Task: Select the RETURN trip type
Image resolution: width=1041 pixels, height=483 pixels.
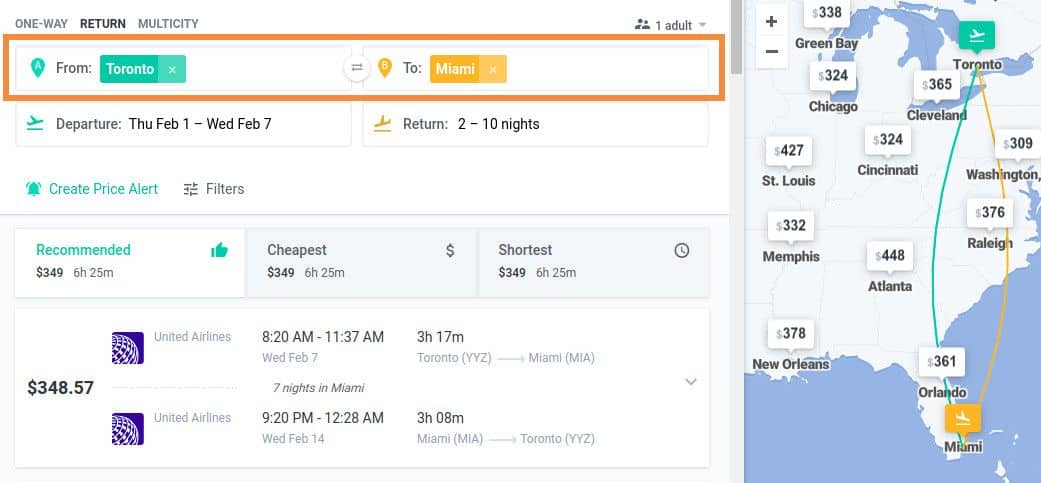Action: coord(103,24)
